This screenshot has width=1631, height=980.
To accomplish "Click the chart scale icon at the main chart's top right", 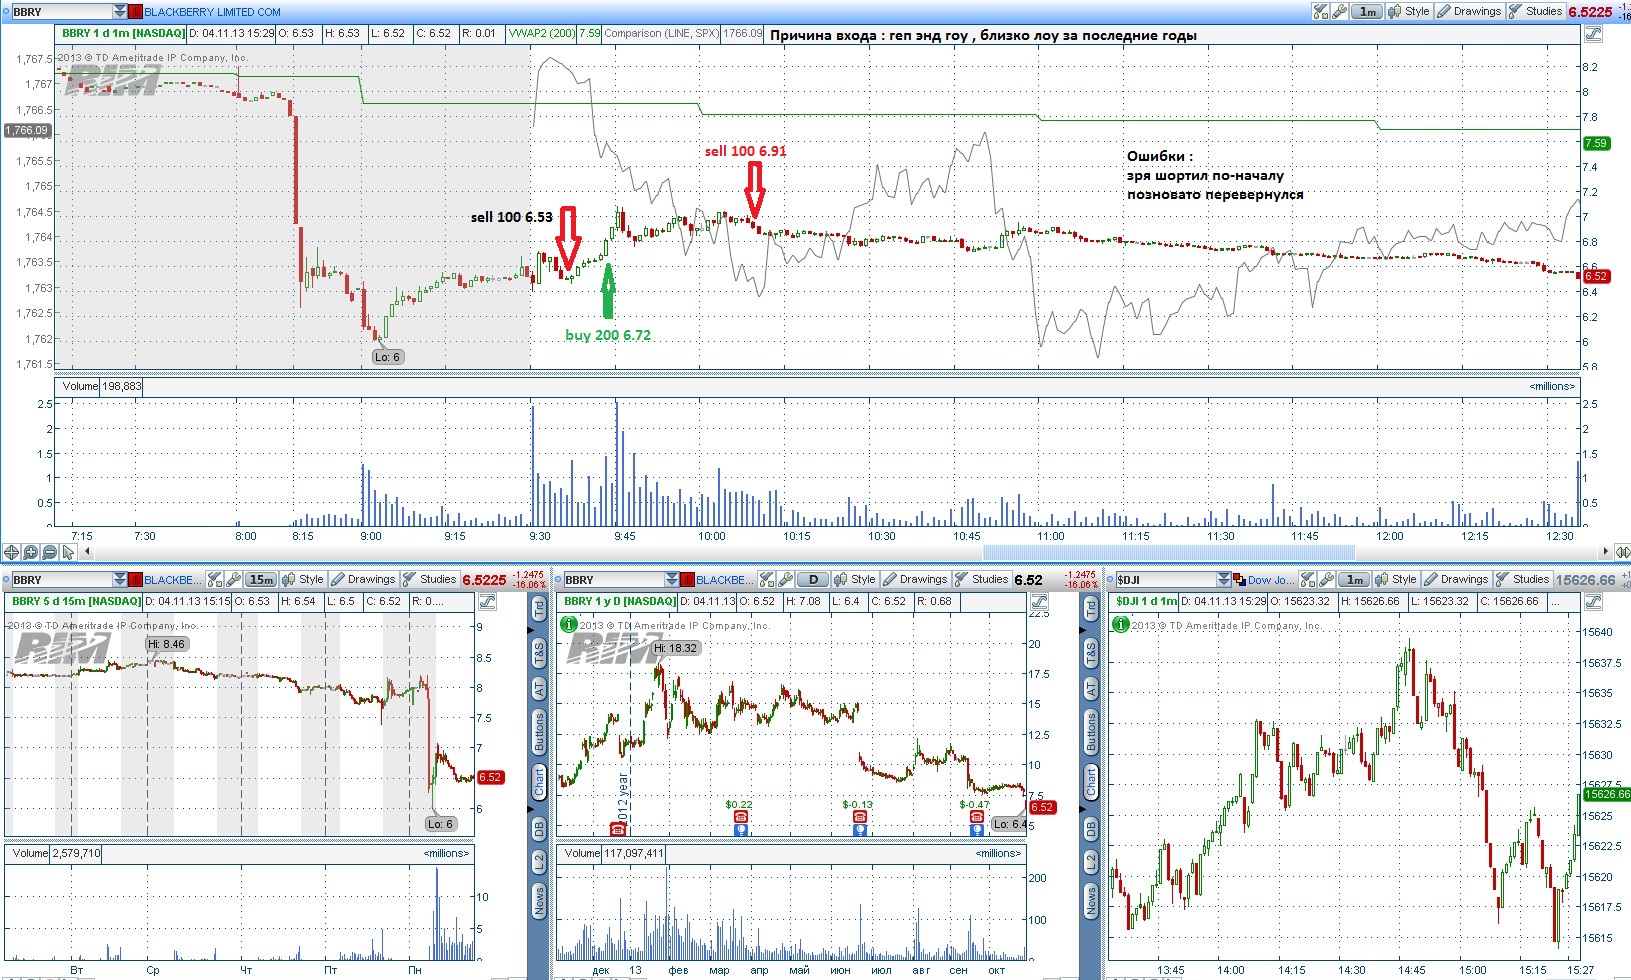I will coord(1593,34).
